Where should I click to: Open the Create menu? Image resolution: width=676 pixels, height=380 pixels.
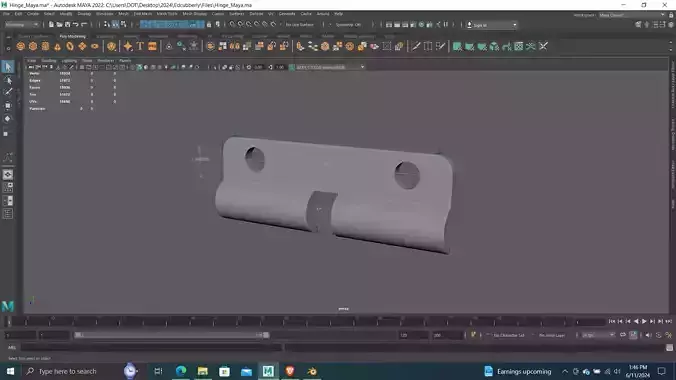pos(33,14)
